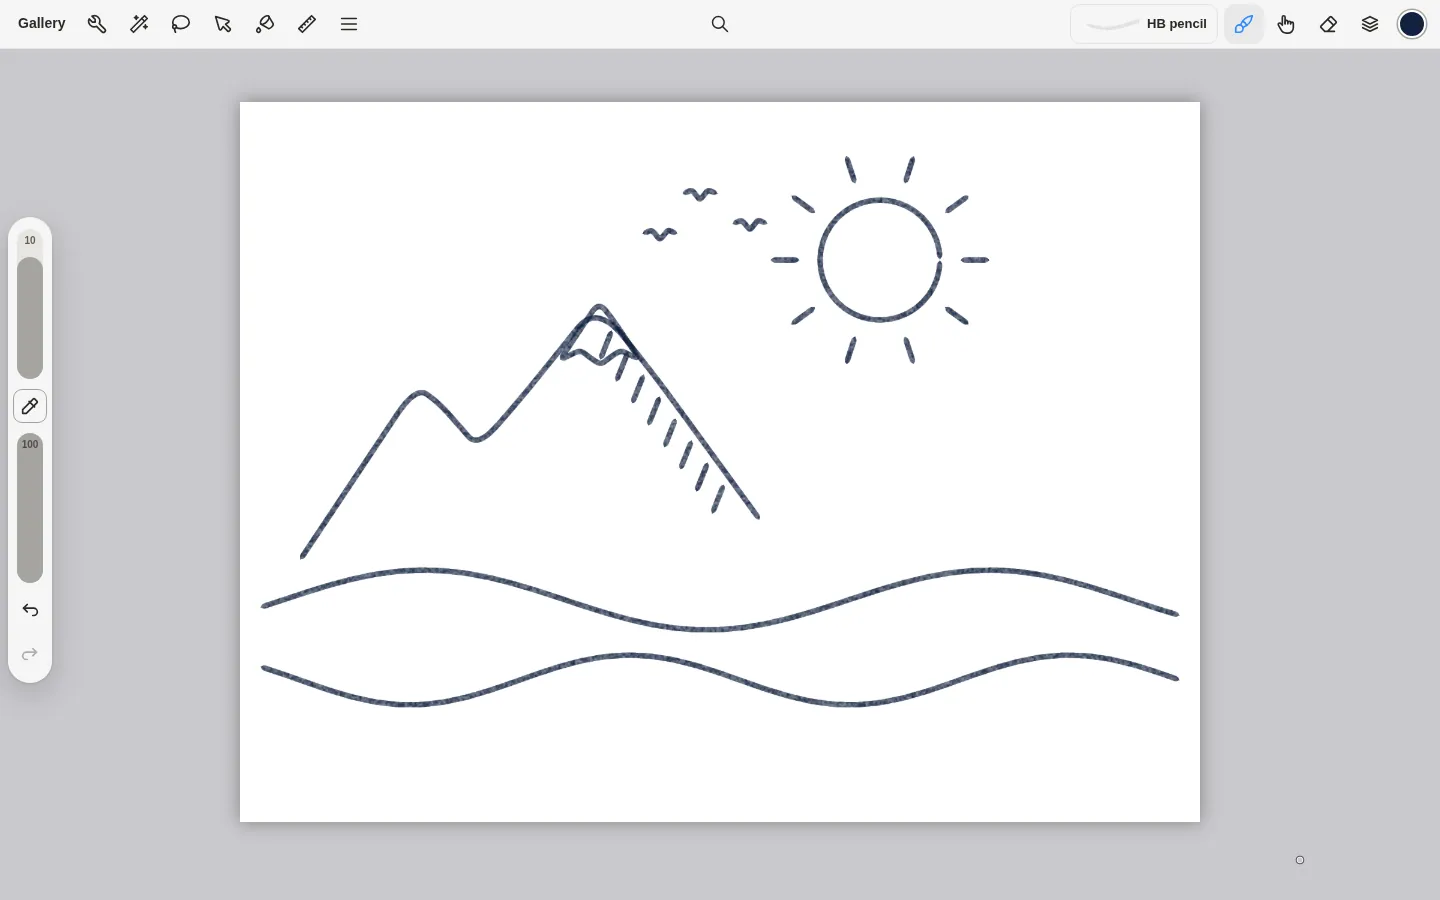
Task: Click the brush opacity slider
Action: [x=30, y=508]
